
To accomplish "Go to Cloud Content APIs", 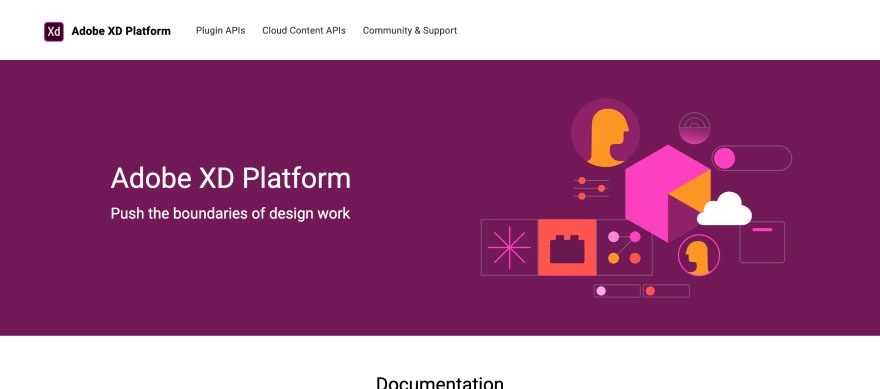I will point(304,31).
